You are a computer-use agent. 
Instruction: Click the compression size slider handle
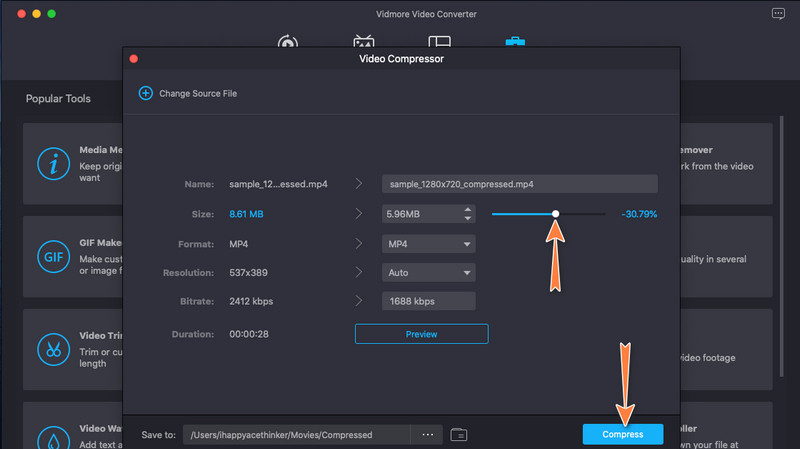pos(555,213)
